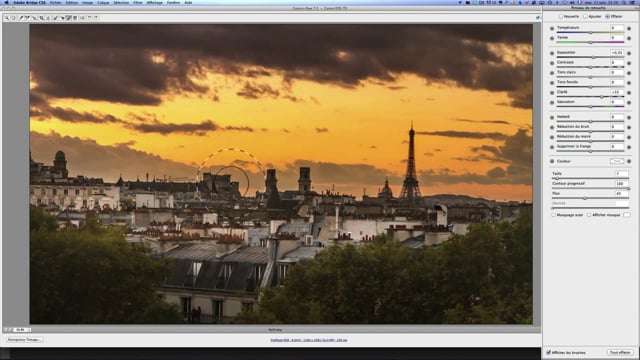Select the Crop tool
The image size is (640, 360).
point(42,18)
